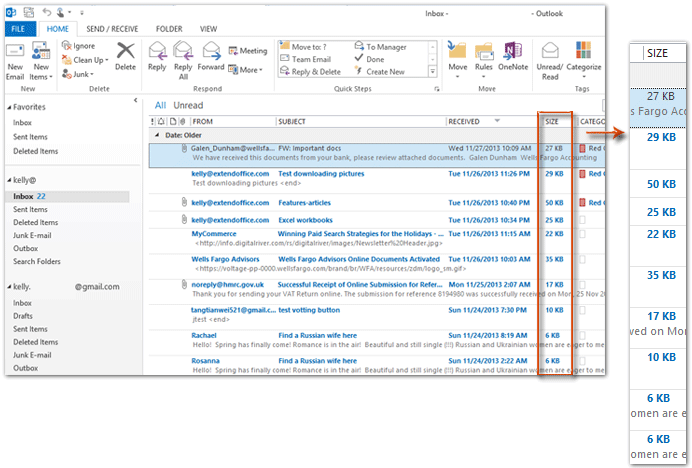
Task: Click the Send/Receive All Folders quick access icon
Action: (29, 12)
